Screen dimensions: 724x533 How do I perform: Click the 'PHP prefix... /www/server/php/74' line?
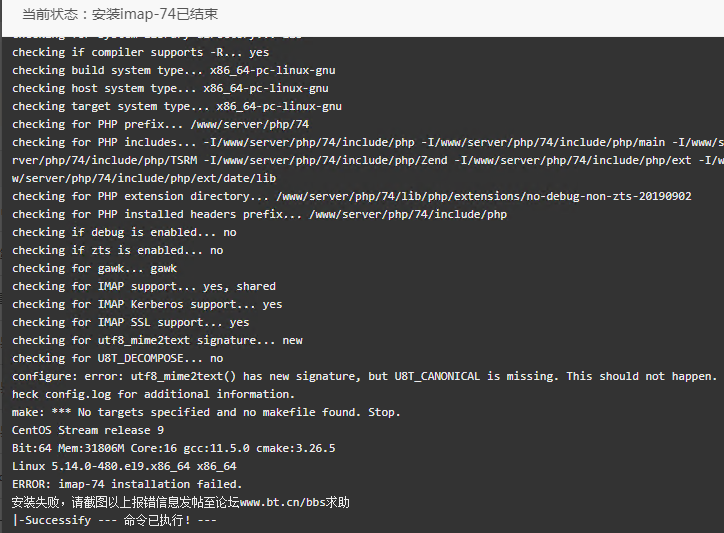(160, 124)
